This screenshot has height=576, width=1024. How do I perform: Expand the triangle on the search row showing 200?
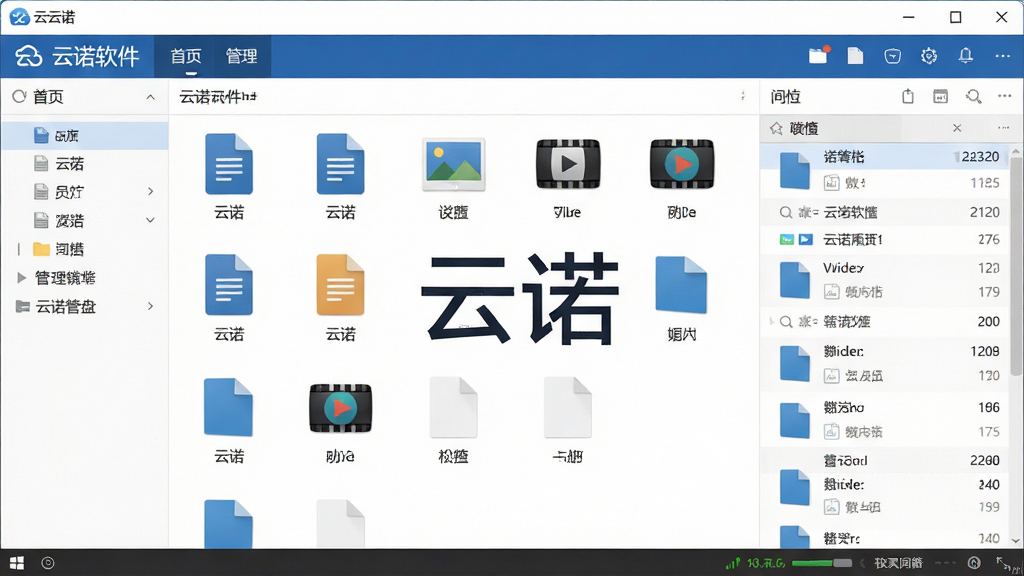pos(771,321)
